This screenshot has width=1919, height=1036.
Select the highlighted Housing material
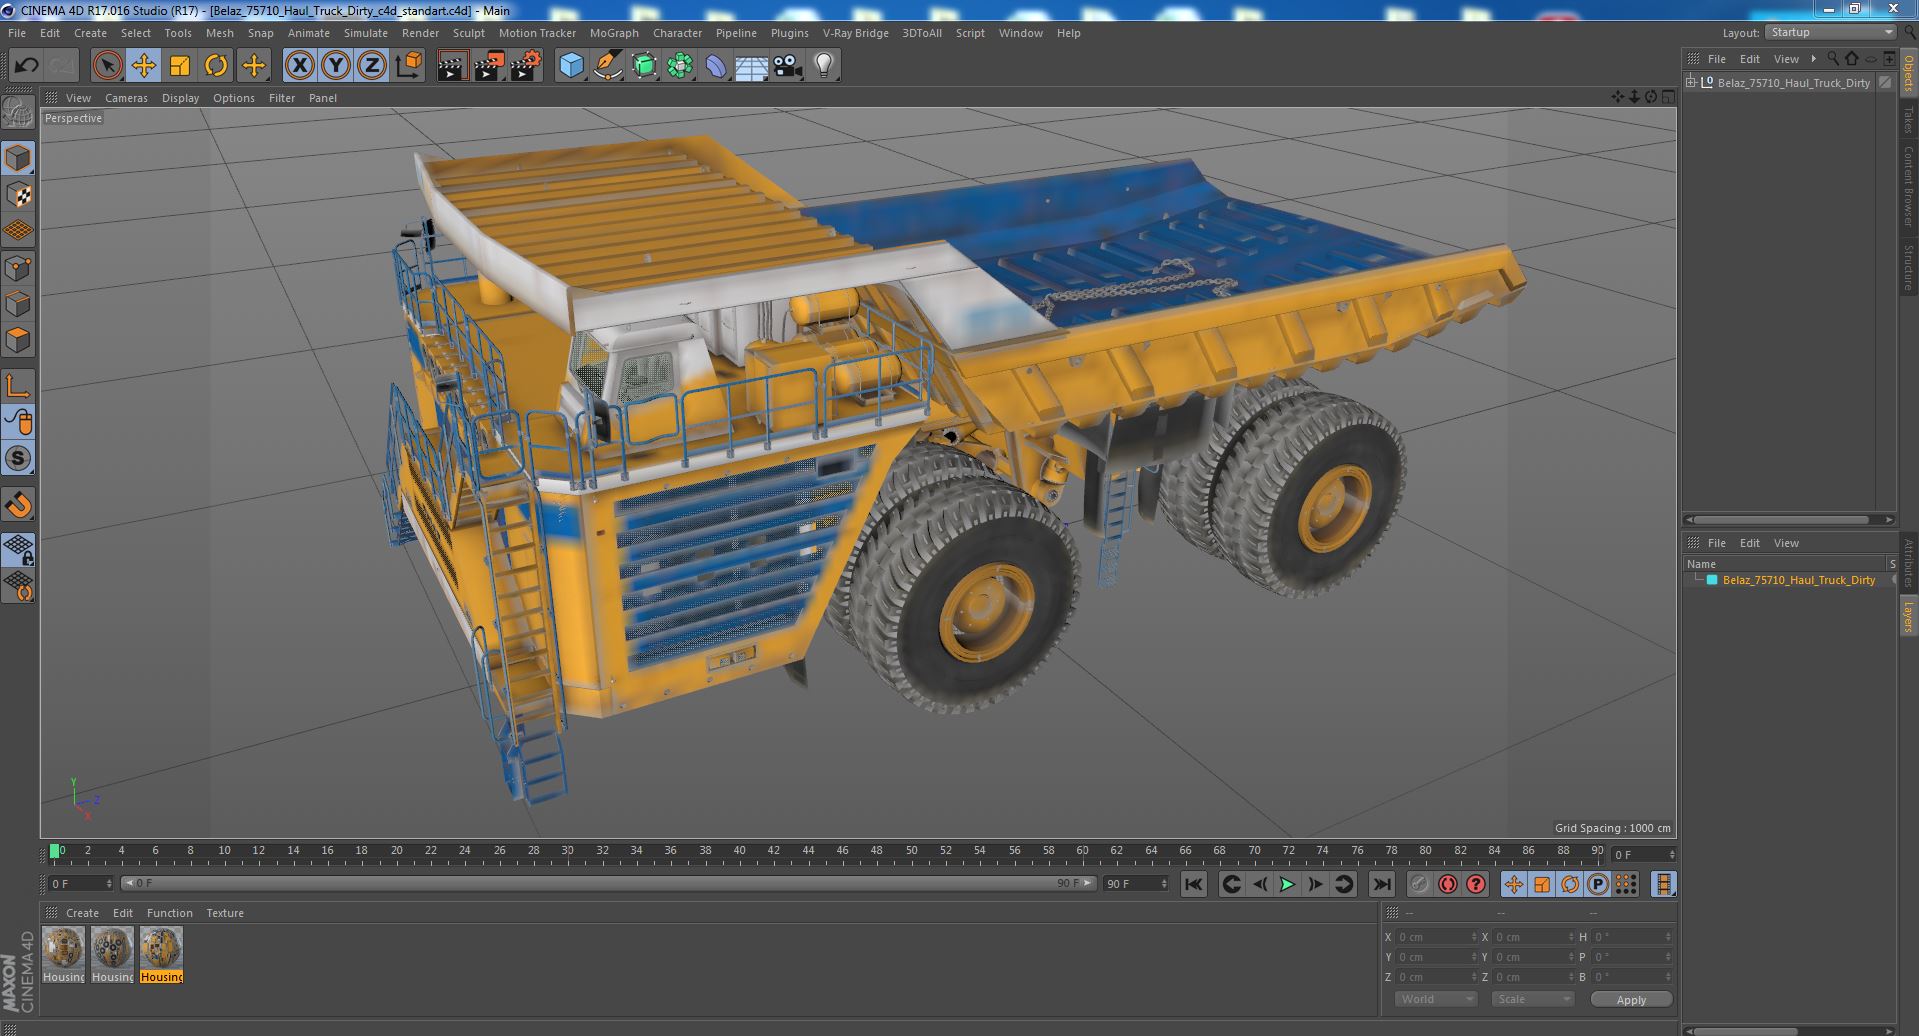[161, 954]
